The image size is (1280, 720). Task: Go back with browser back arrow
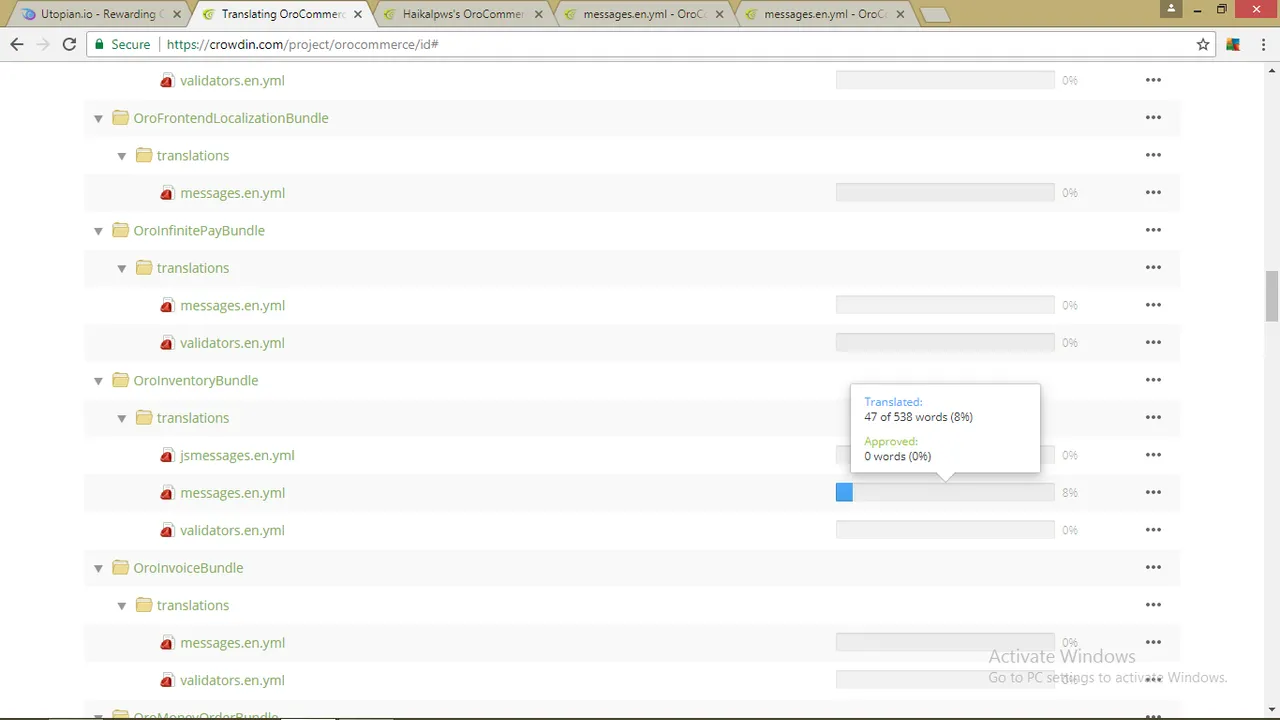(17, 44)
